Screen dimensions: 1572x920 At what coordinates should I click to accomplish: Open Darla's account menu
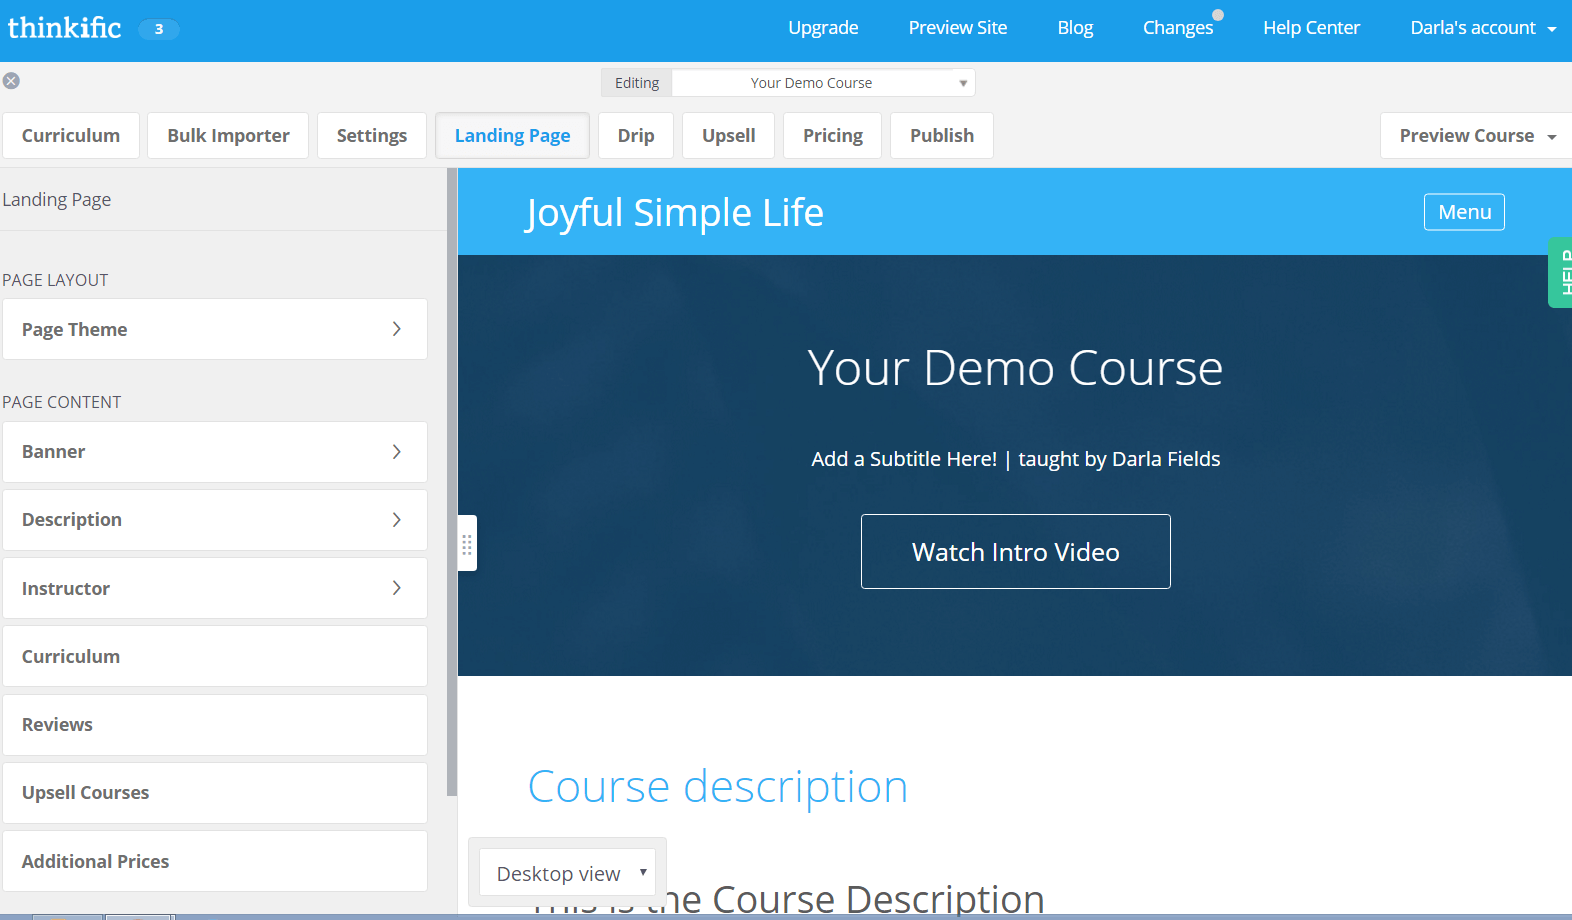tap(1482, 28)
